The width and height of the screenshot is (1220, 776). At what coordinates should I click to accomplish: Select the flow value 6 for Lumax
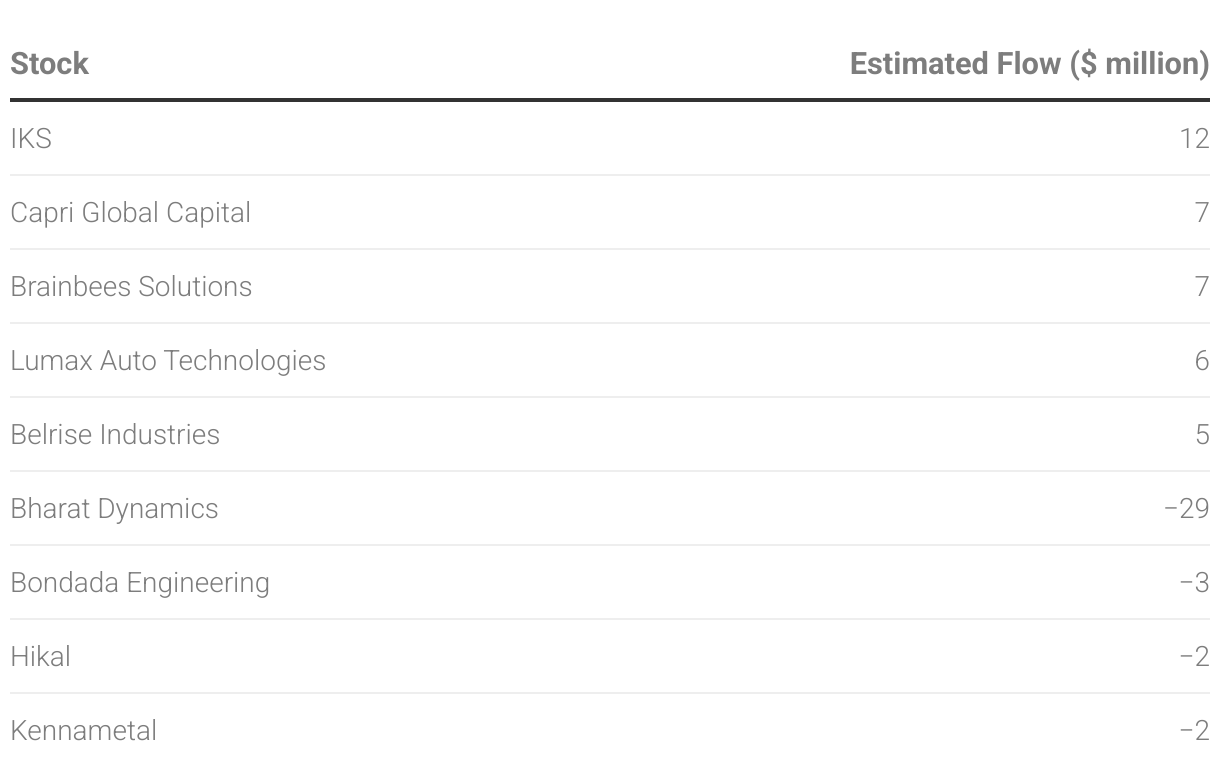pyautogui.click(x=1202, y=360)
